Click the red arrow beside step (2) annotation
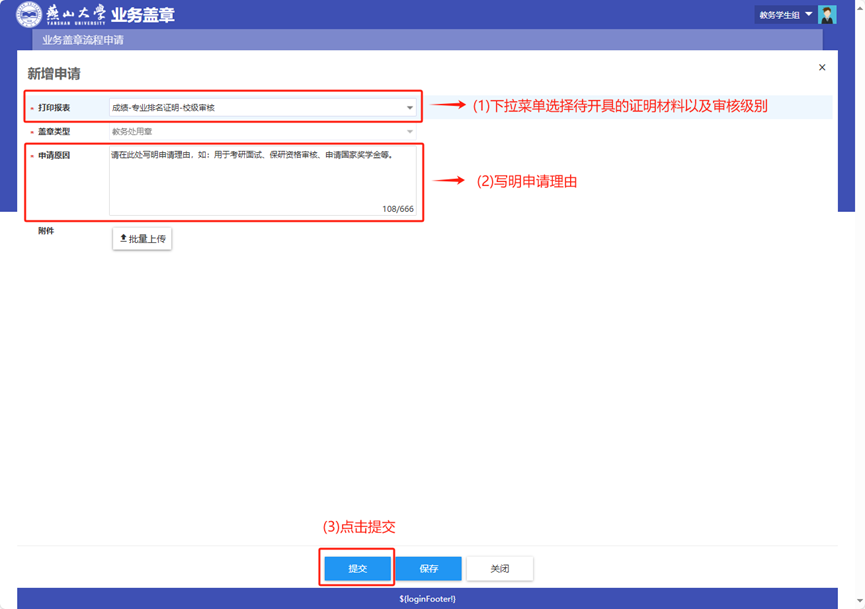Image resolution: width=865 pixels, height=609 pixels. pos(448,181)
